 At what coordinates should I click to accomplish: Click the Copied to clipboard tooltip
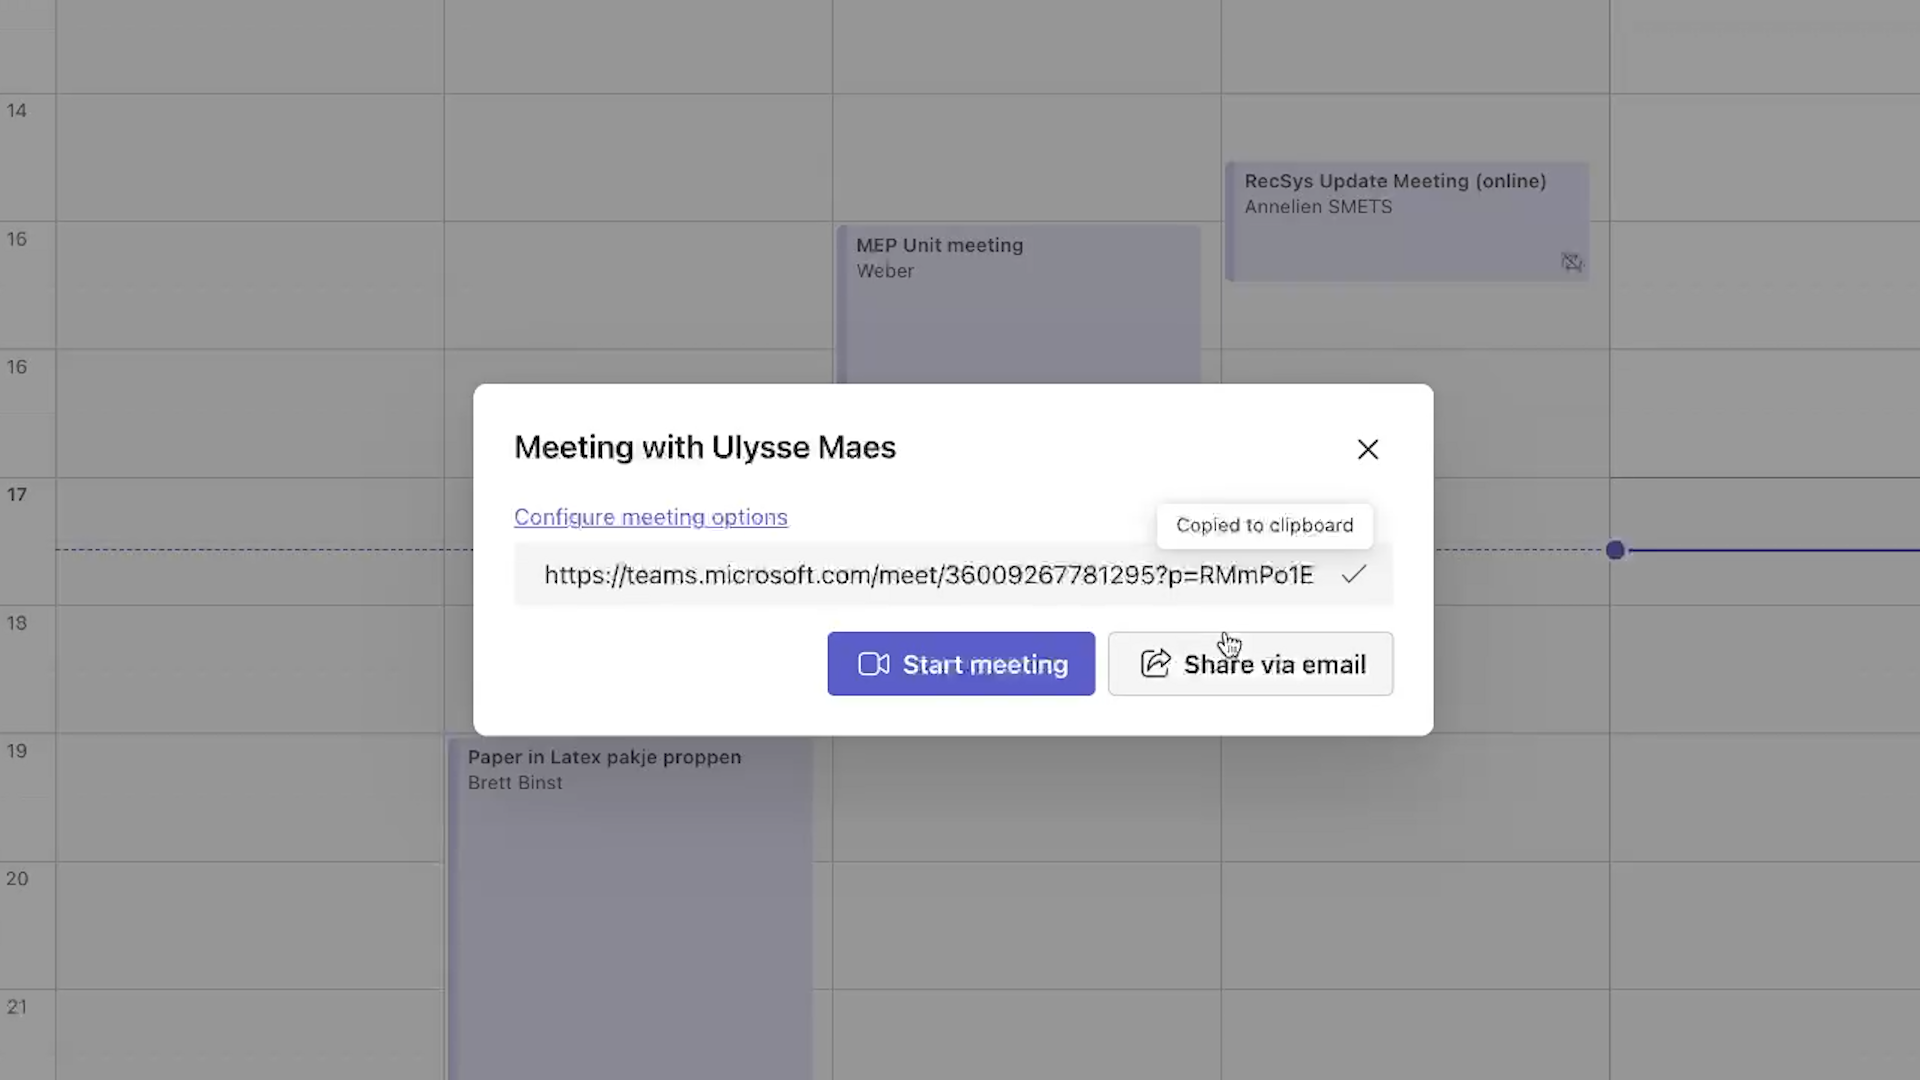[1264, 526]
